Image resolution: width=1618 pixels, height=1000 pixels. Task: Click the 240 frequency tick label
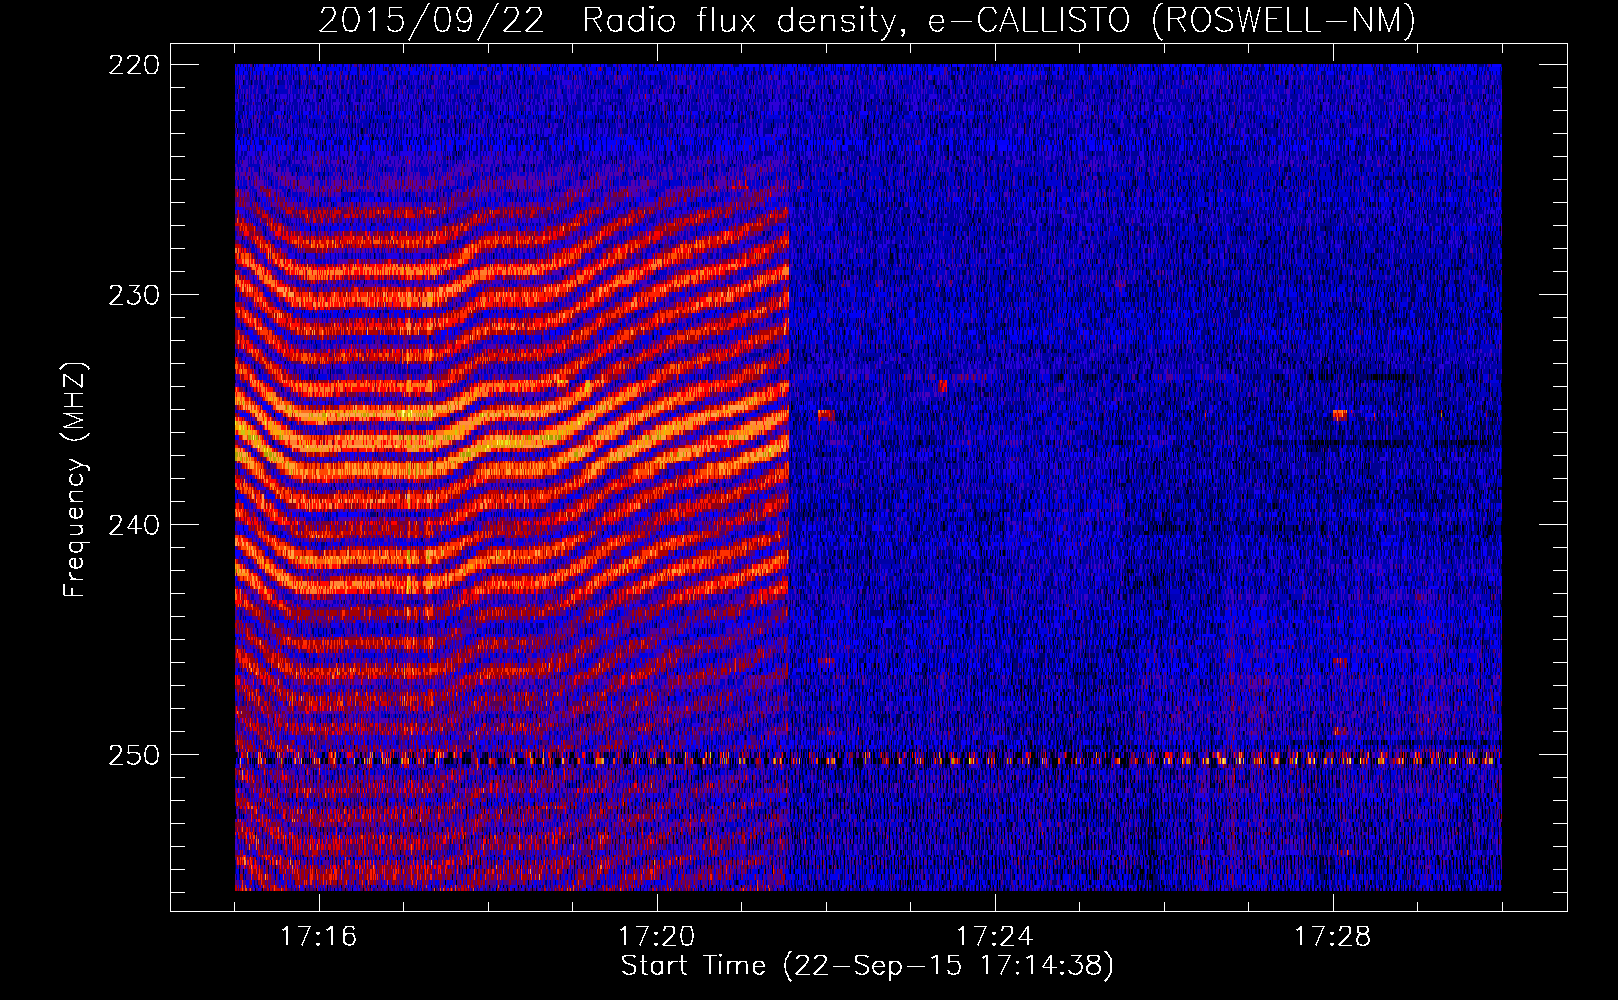(x=133, y=525)
